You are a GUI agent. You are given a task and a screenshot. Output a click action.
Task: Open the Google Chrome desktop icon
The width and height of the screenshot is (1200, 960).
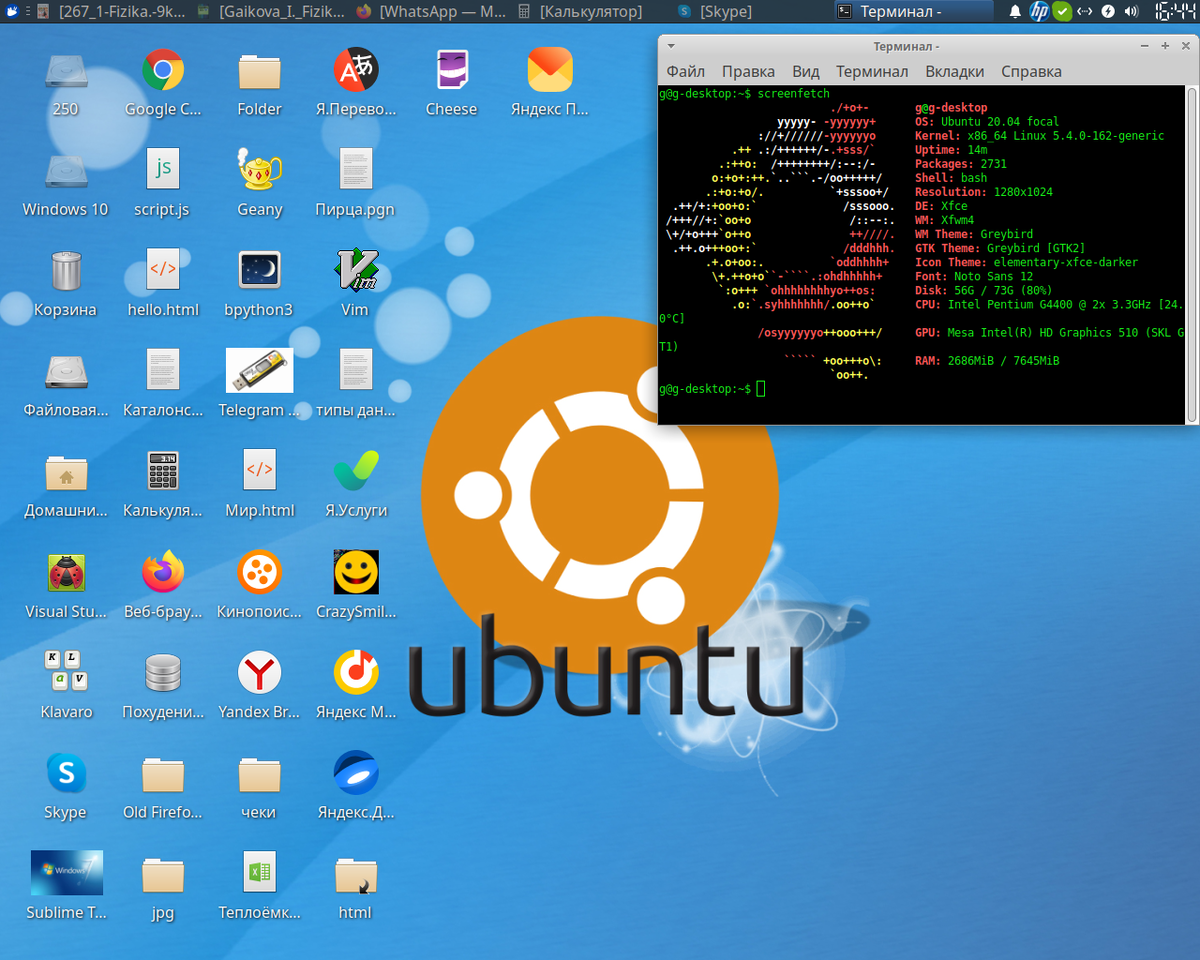tap(162, 71)
